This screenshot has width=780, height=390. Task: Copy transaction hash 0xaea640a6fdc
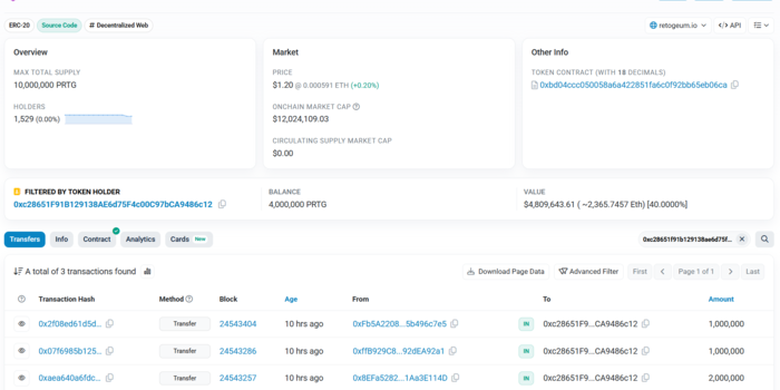click(x=109, y=378)
